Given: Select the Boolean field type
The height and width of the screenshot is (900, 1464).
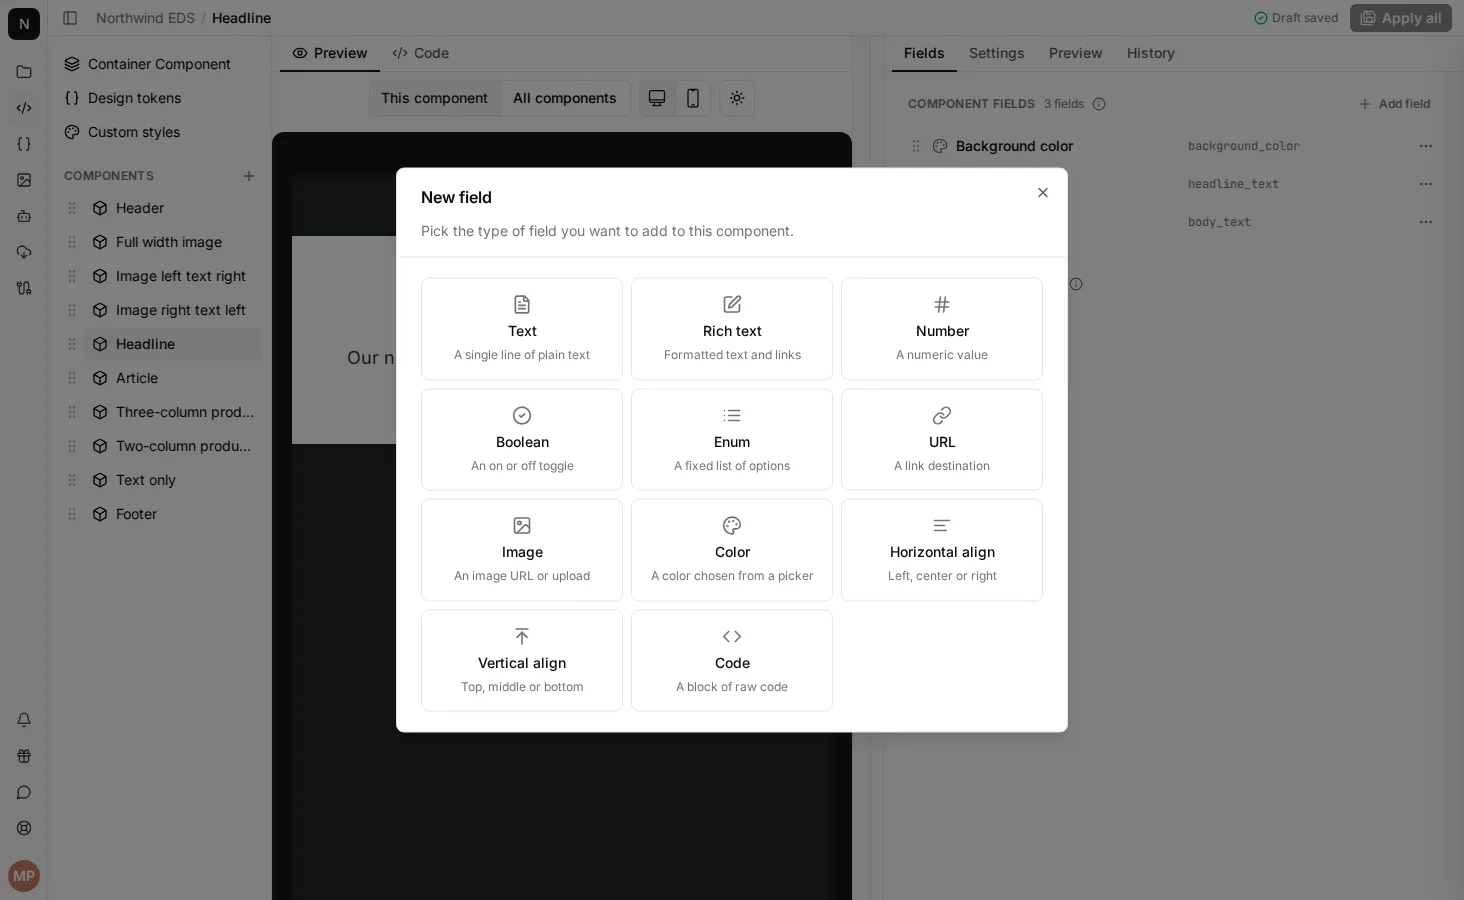Looking at the screenshot, I should pyautogui.click(x=522, y=440).
